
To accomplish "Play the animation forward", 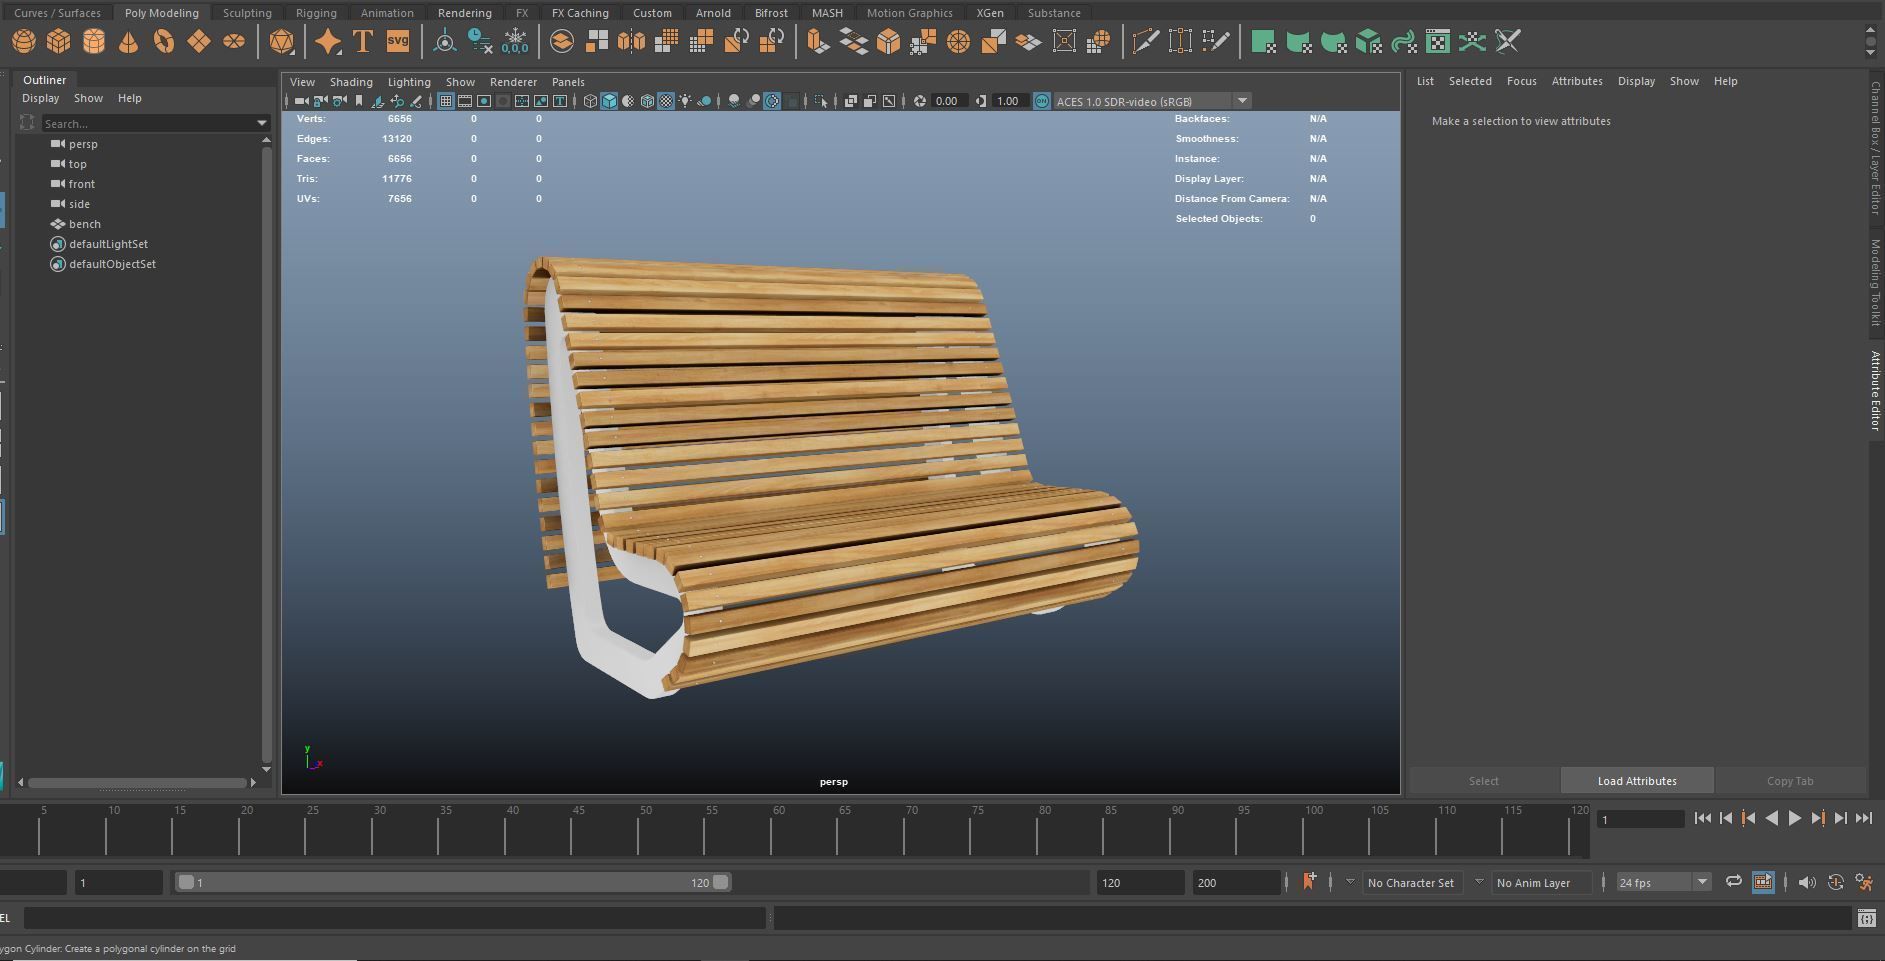I will point(1795,818).
